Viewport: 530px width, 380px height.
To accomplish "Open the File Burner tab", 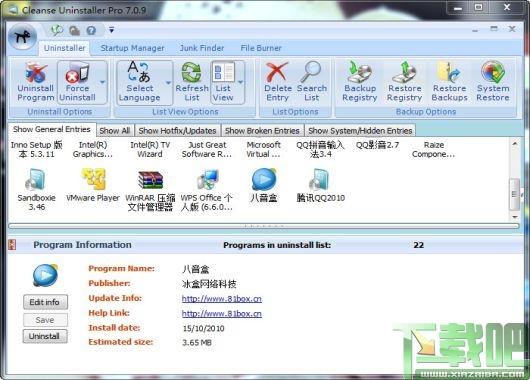I will coord(261,48).
